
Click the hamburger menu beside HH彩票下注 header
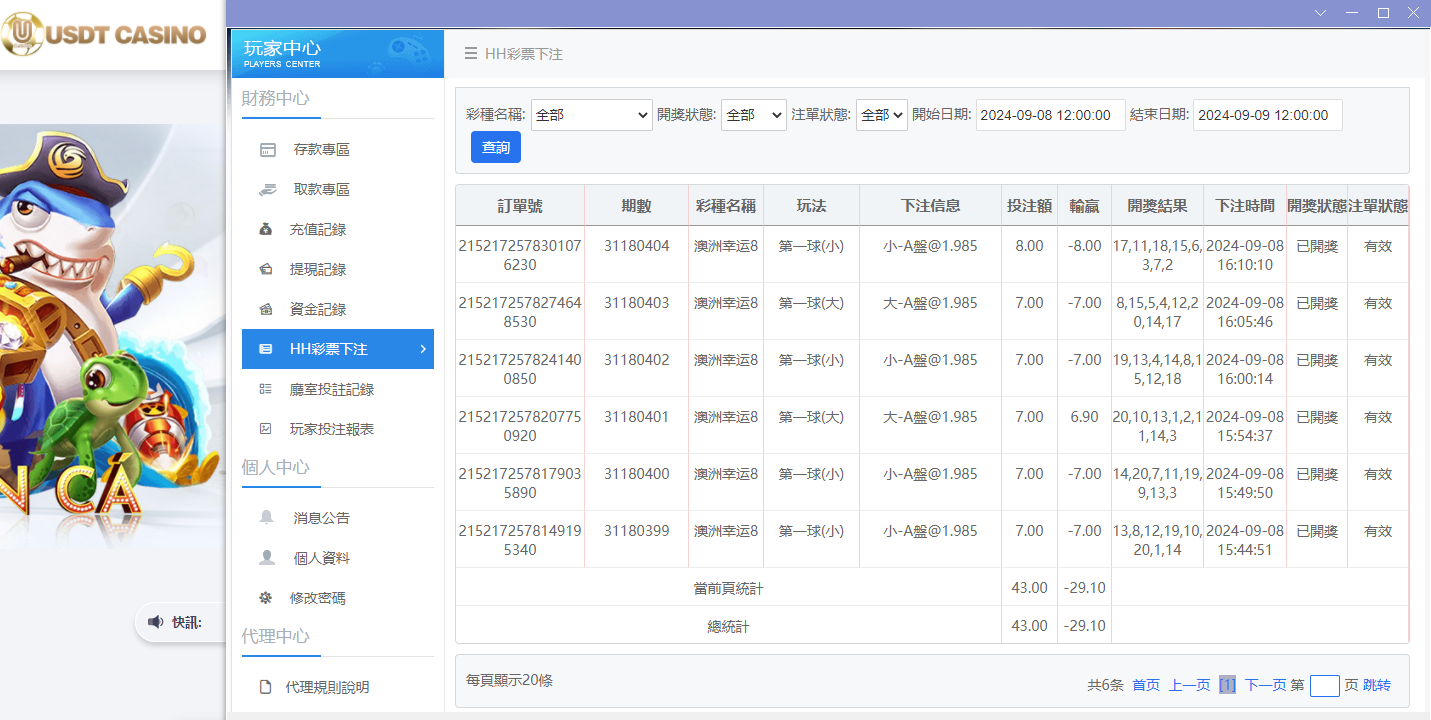[470, 54]
